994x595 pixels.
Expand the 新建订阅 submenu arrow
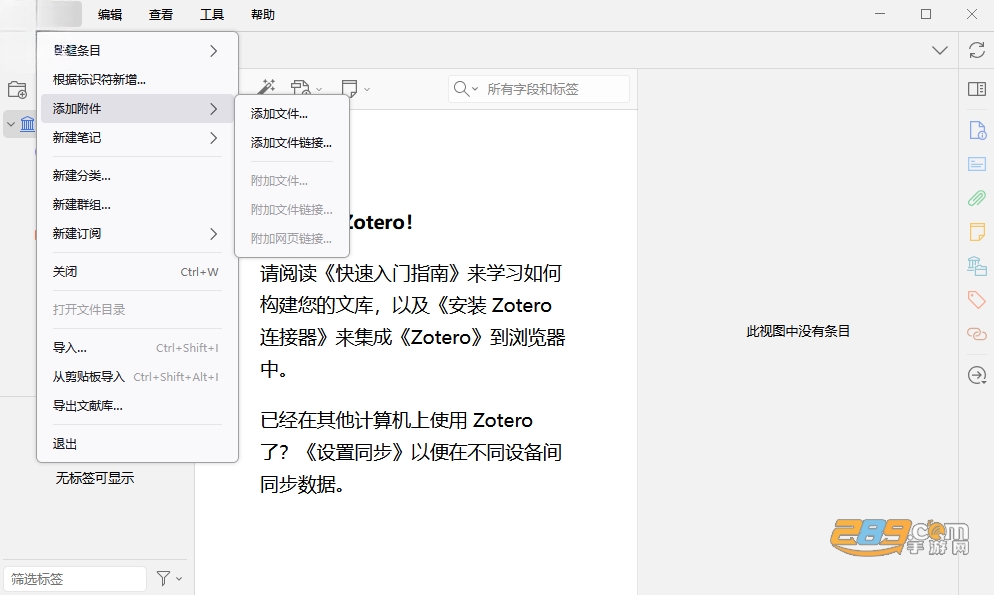(214, 234)
